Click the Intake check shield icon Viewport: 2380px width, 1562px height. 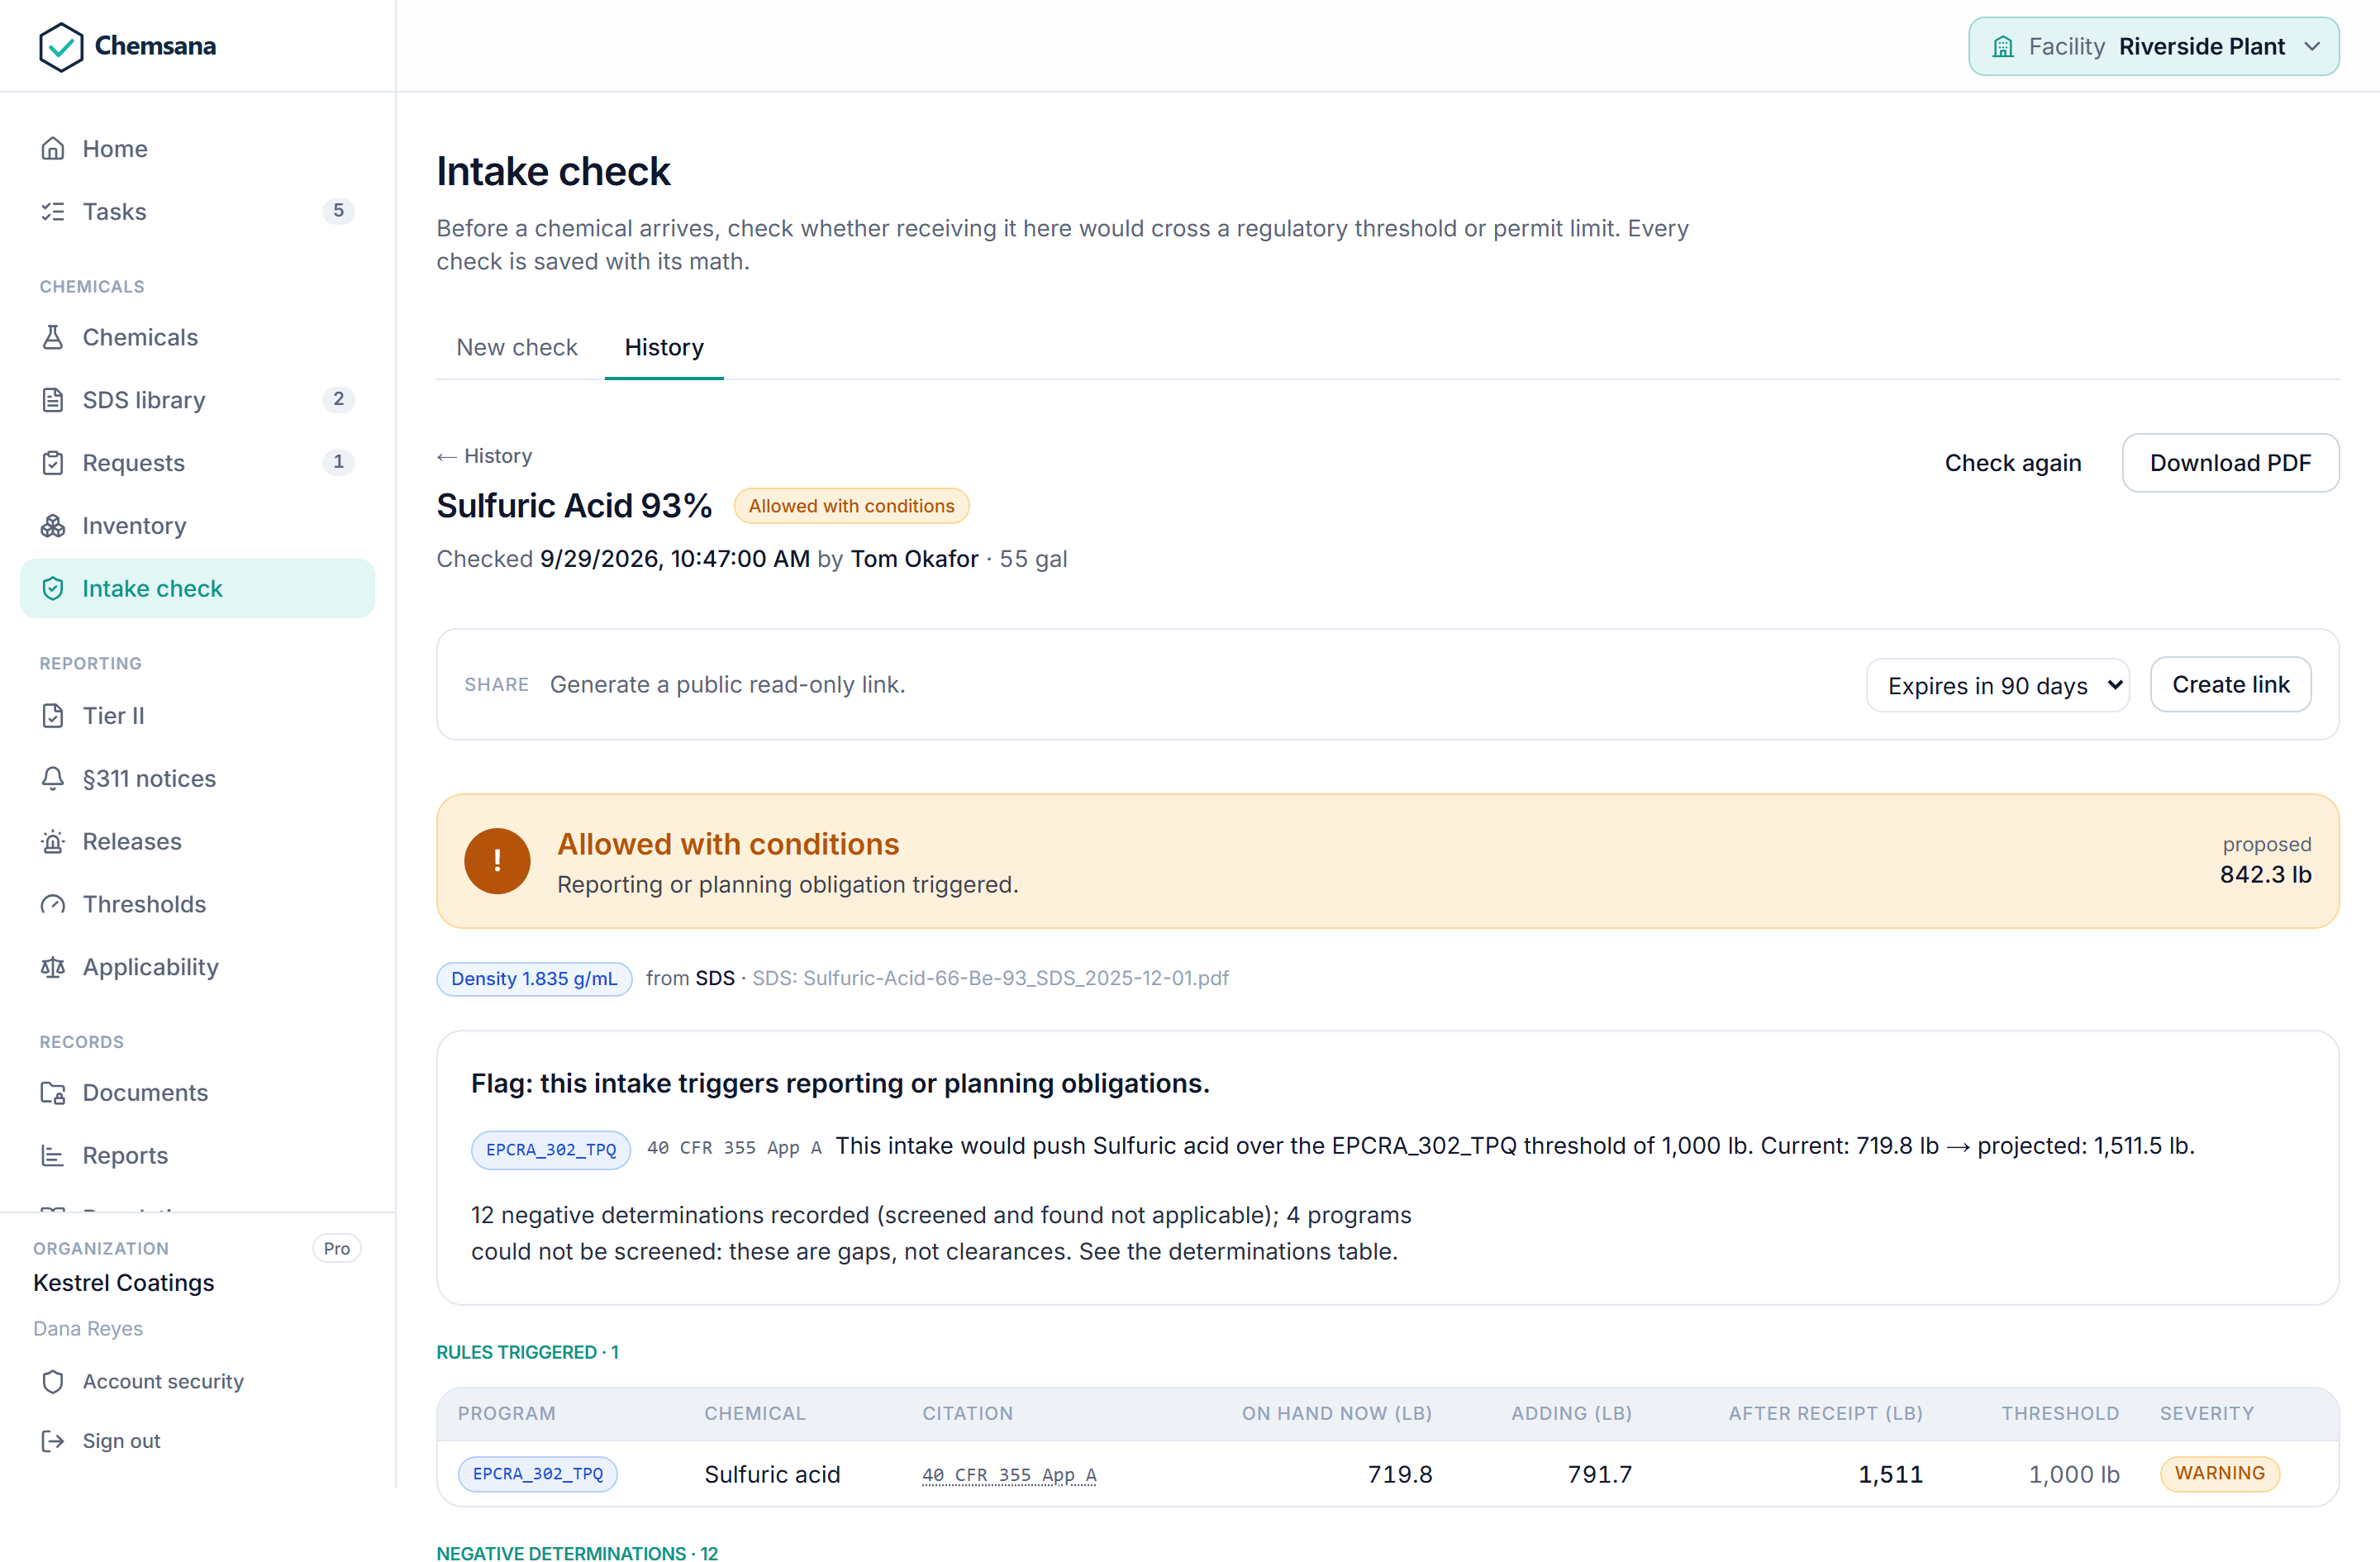click(53, 589)
